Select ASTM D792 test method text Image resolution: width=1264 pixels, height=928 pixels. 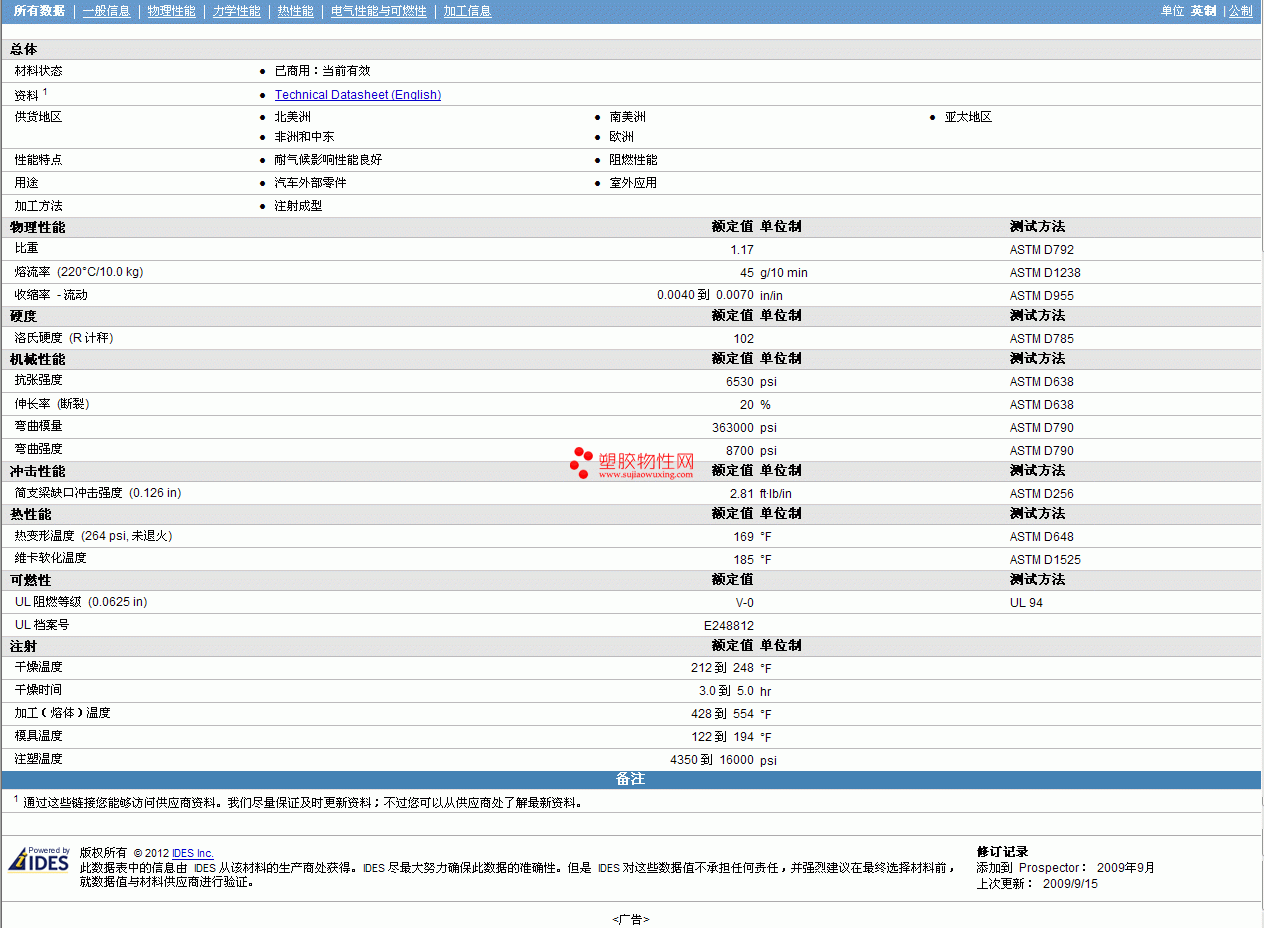click(x=1042, y=250)
